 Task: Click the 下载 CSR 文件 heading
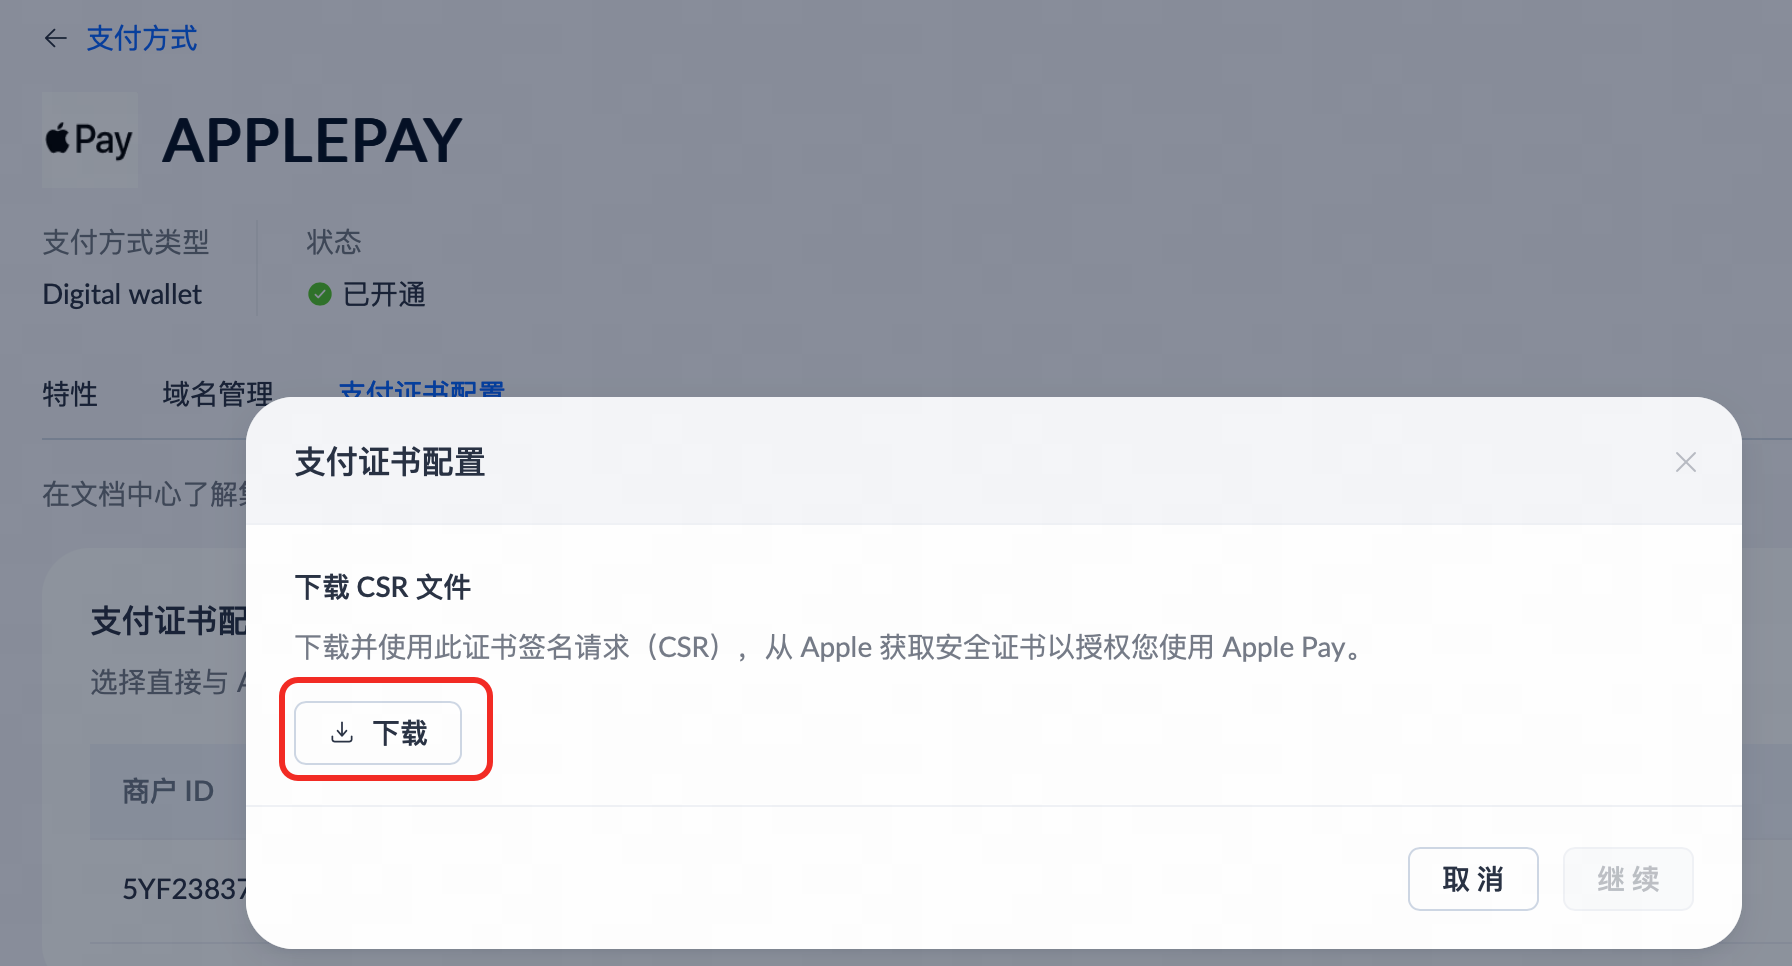click(383, 587)
